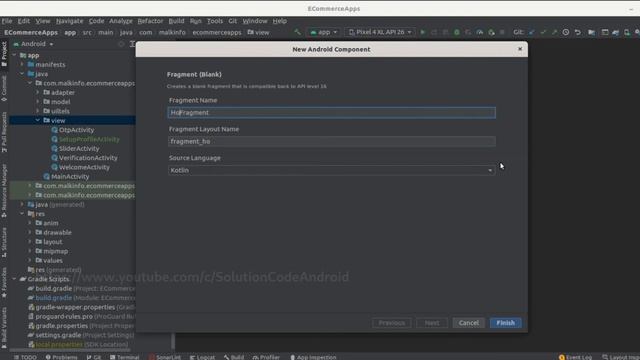
Task: Open the Window menu
Action: click(255, 21)
